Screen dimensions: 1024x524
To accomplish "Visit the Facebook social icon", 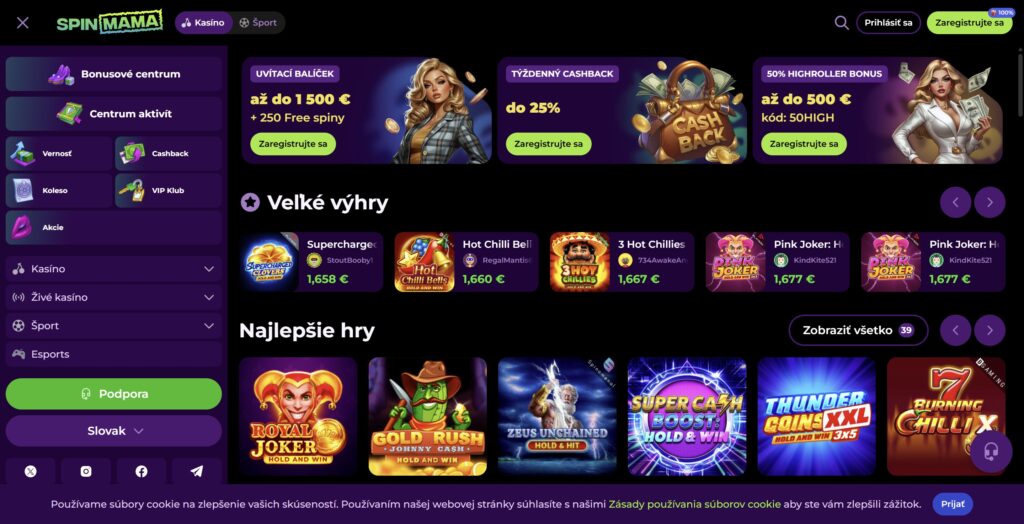I will [141, 471].
